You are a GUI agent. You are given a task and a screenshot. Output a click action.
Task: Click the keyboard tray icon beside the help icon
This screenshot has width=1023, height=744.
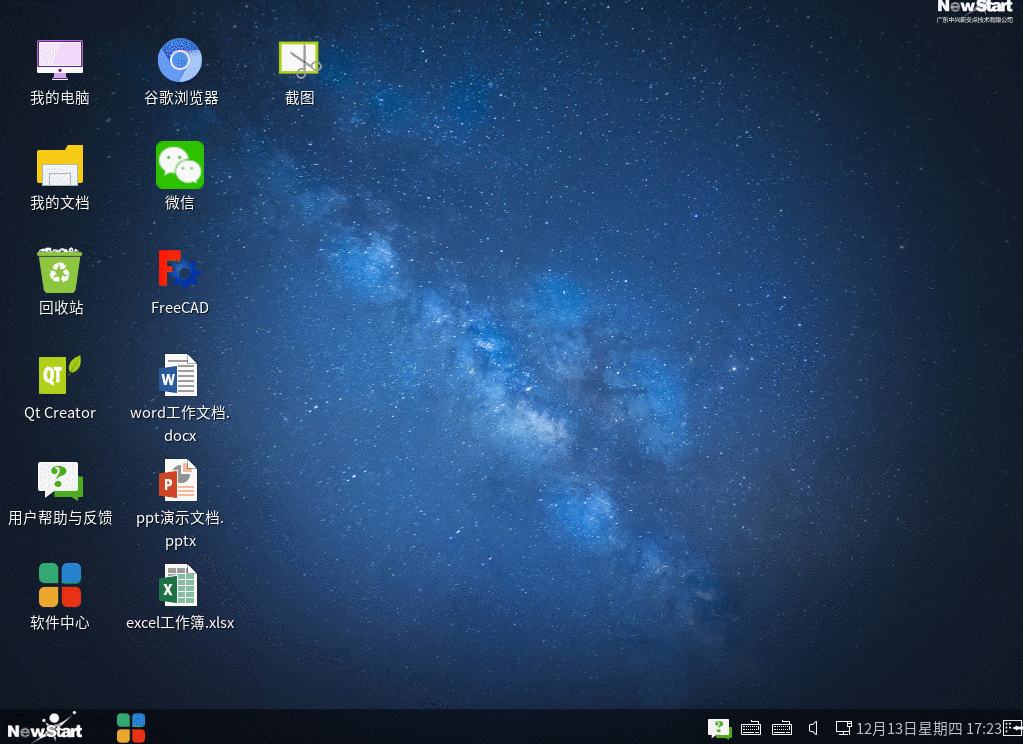(751, 728)
